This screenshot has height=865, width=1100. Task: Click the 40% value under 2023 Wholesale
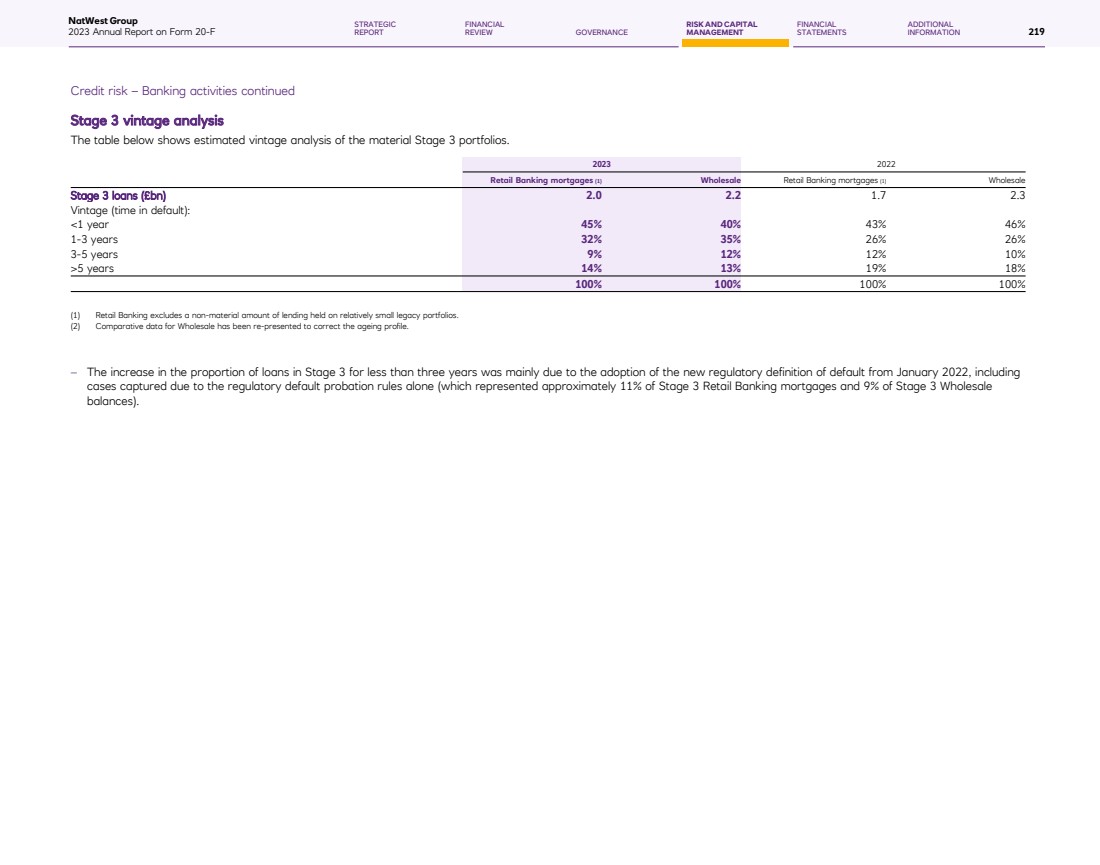click(729, 224)
